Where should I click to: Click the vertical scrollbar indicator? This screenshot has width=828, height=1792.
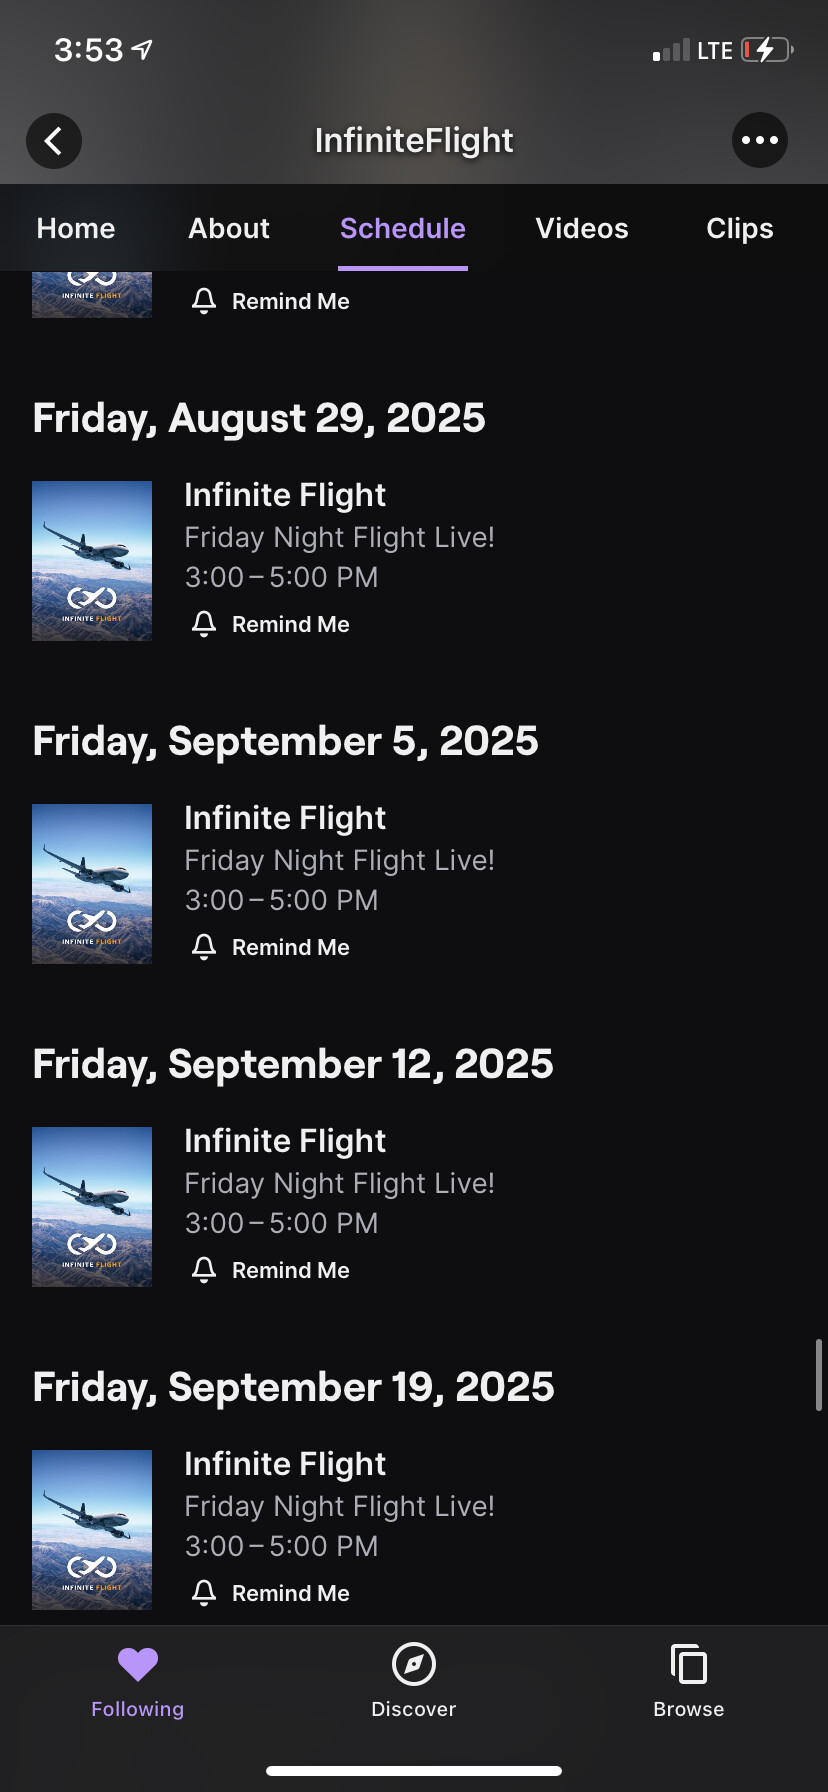819,1375
